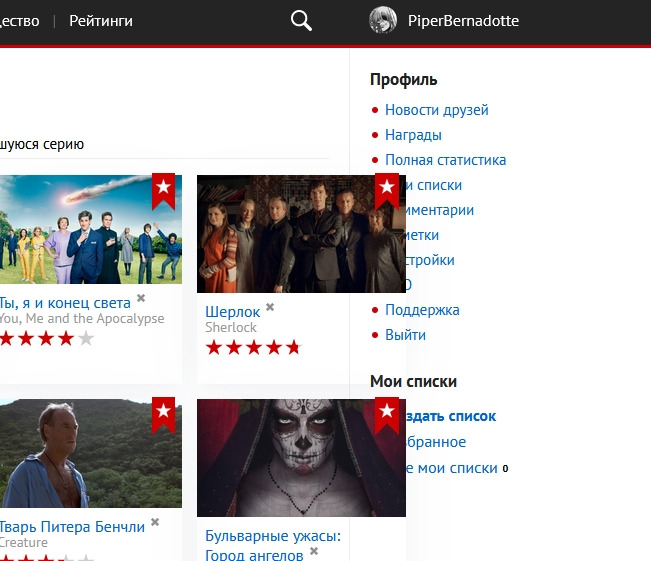Open Полная статистика in profile menu

tap(445, 160)
